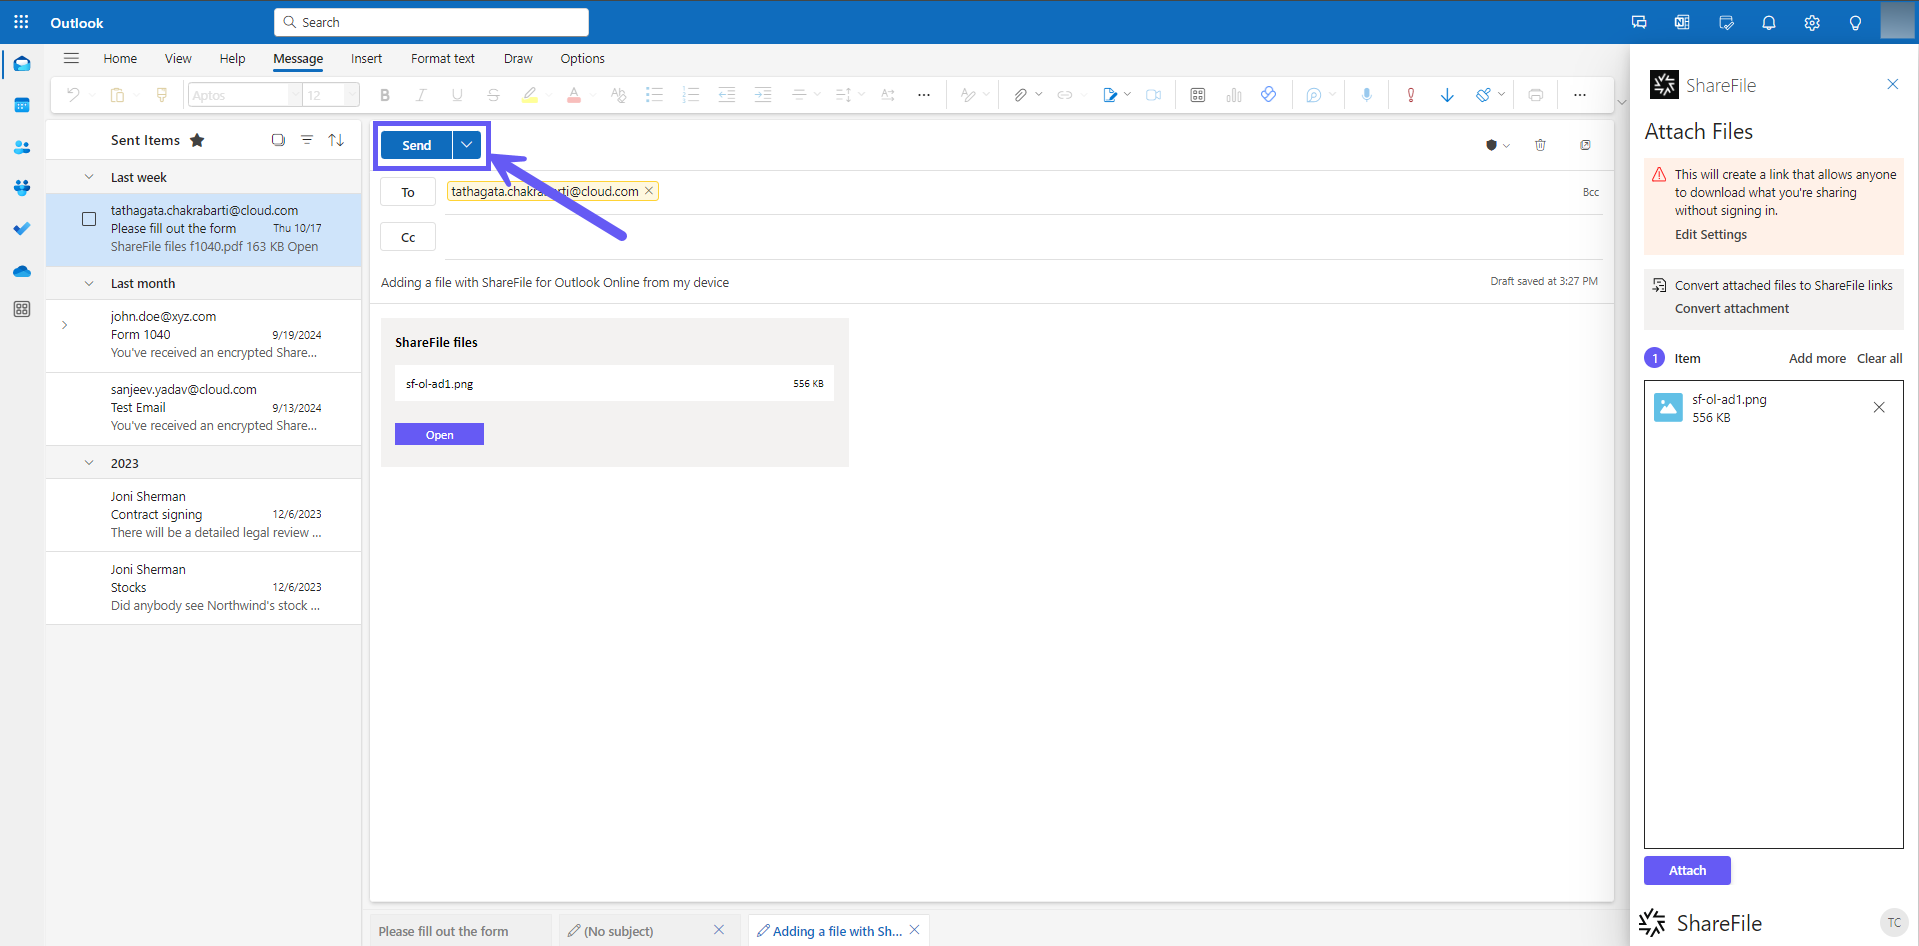Screen dimensions: 1919x946
Task: Remove sf-ol-ad1.png from ShareFile items
Action: pos(1879,407)
